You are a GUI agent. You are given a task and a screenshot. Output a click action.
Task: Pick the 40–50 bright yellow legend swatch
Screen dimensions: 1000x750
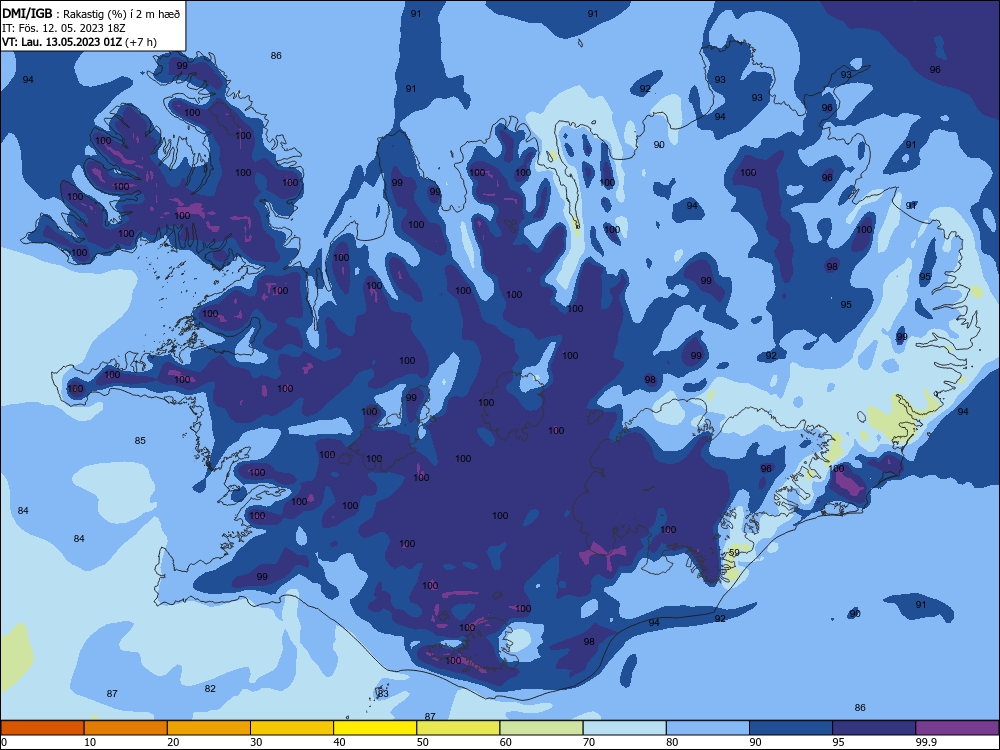point(375,728)
